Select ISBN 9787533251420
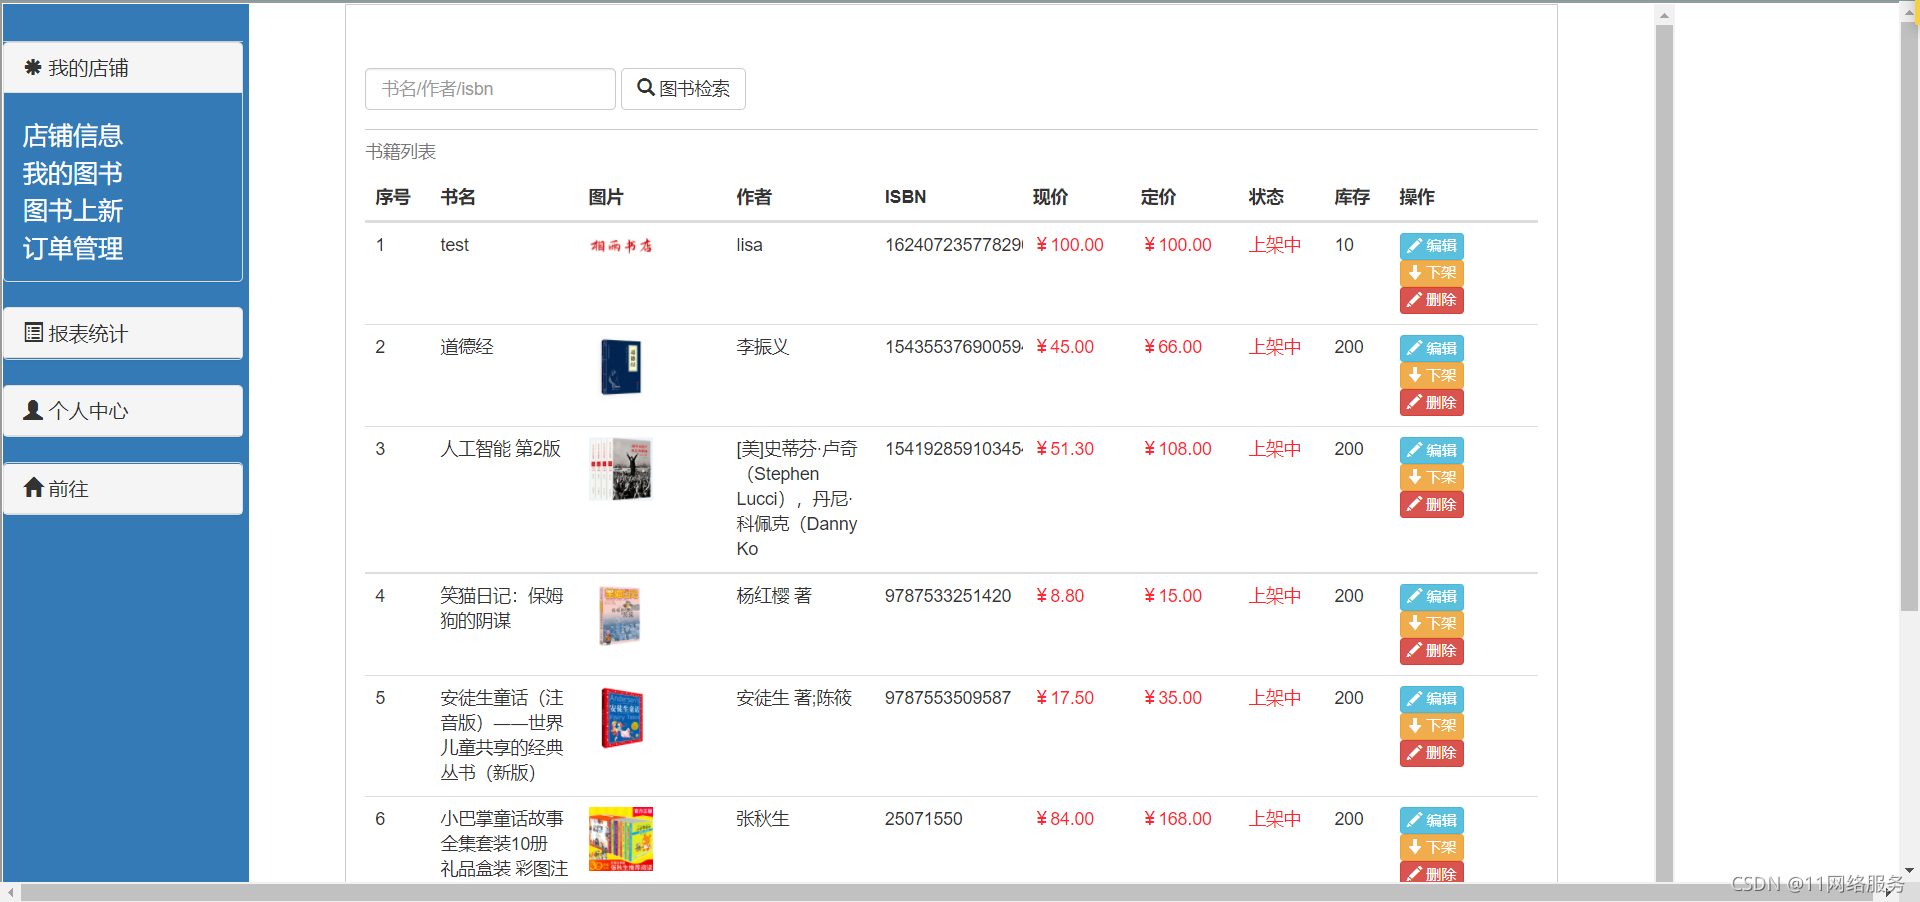Image resolution: width=1920 pixels, height=902 pixels. coord(948,596)
